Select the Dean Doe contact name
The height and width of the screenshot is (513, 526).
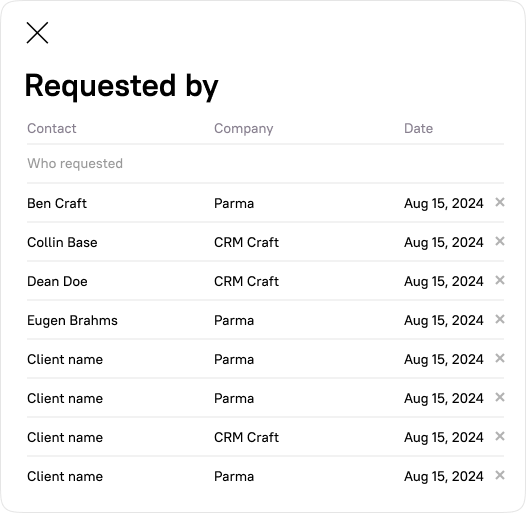[57, 281]
